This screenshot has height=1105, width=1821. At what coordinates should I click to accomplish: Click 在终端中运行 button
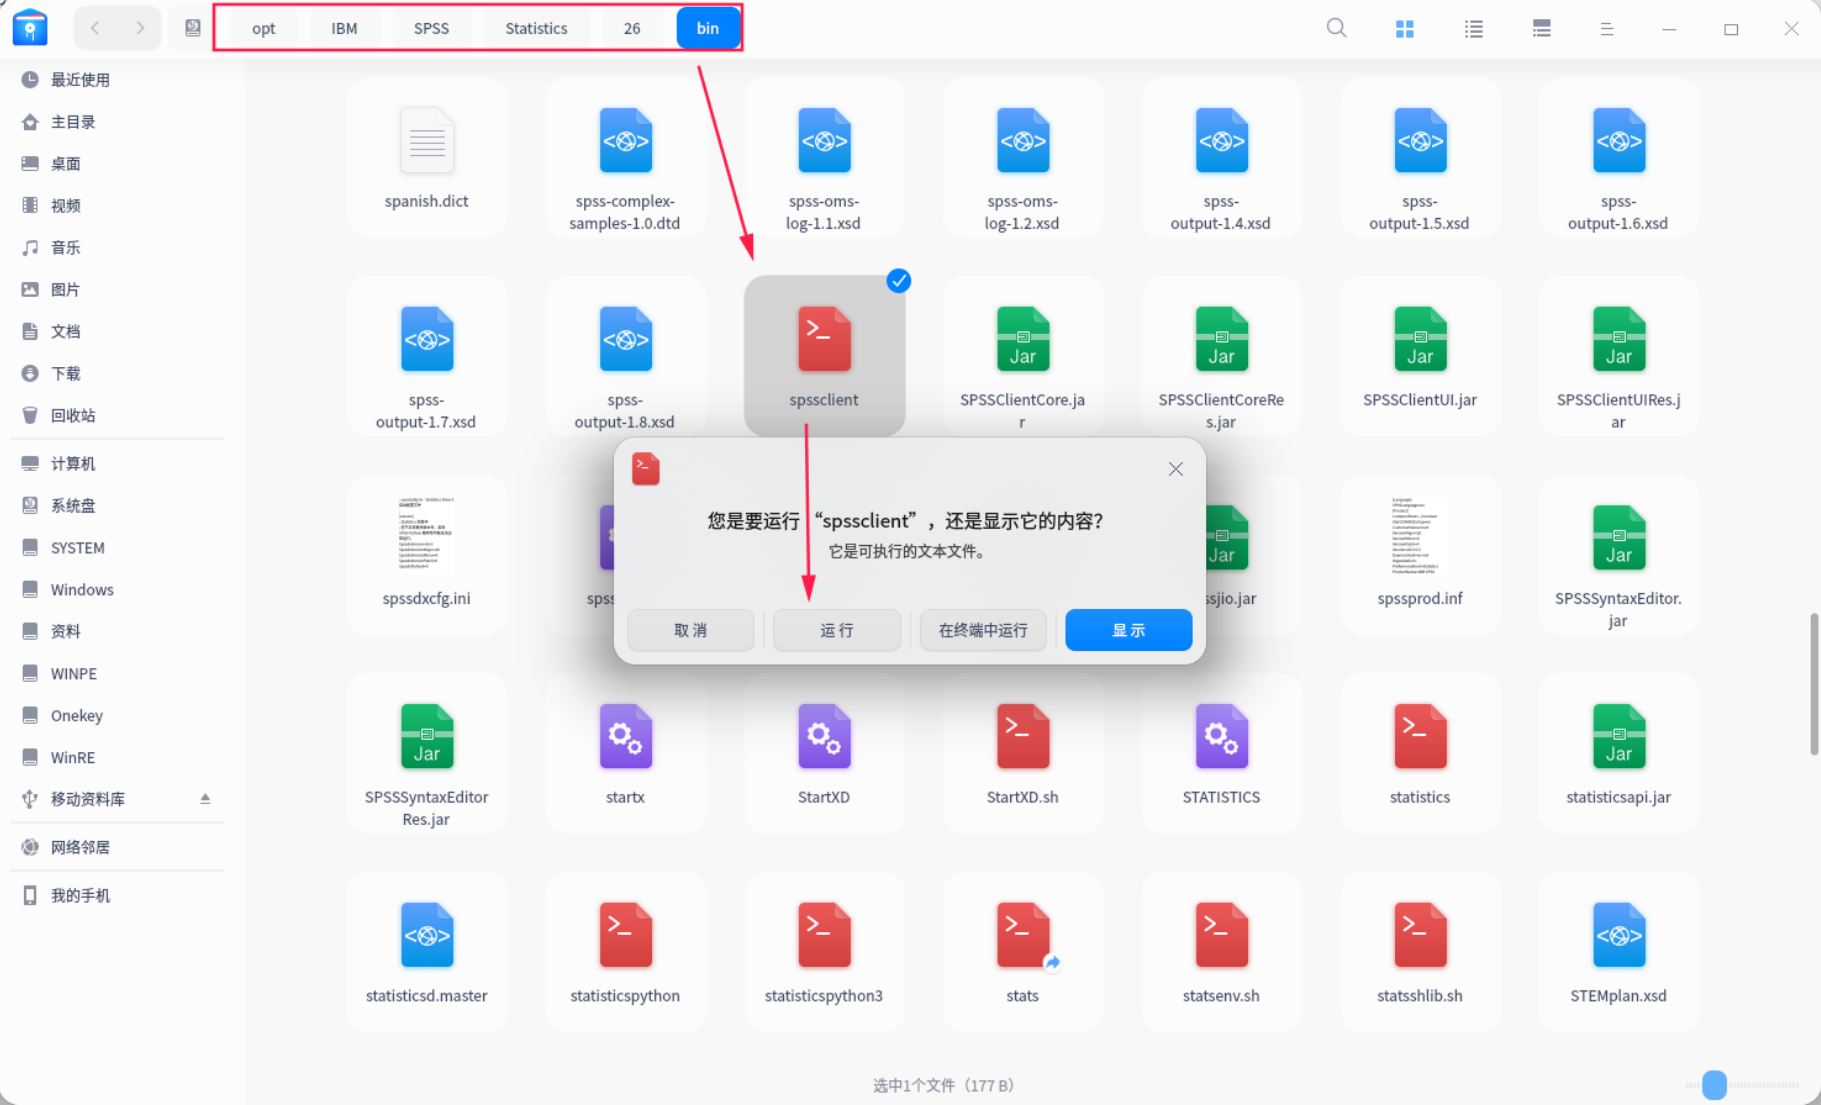[983, 630]
